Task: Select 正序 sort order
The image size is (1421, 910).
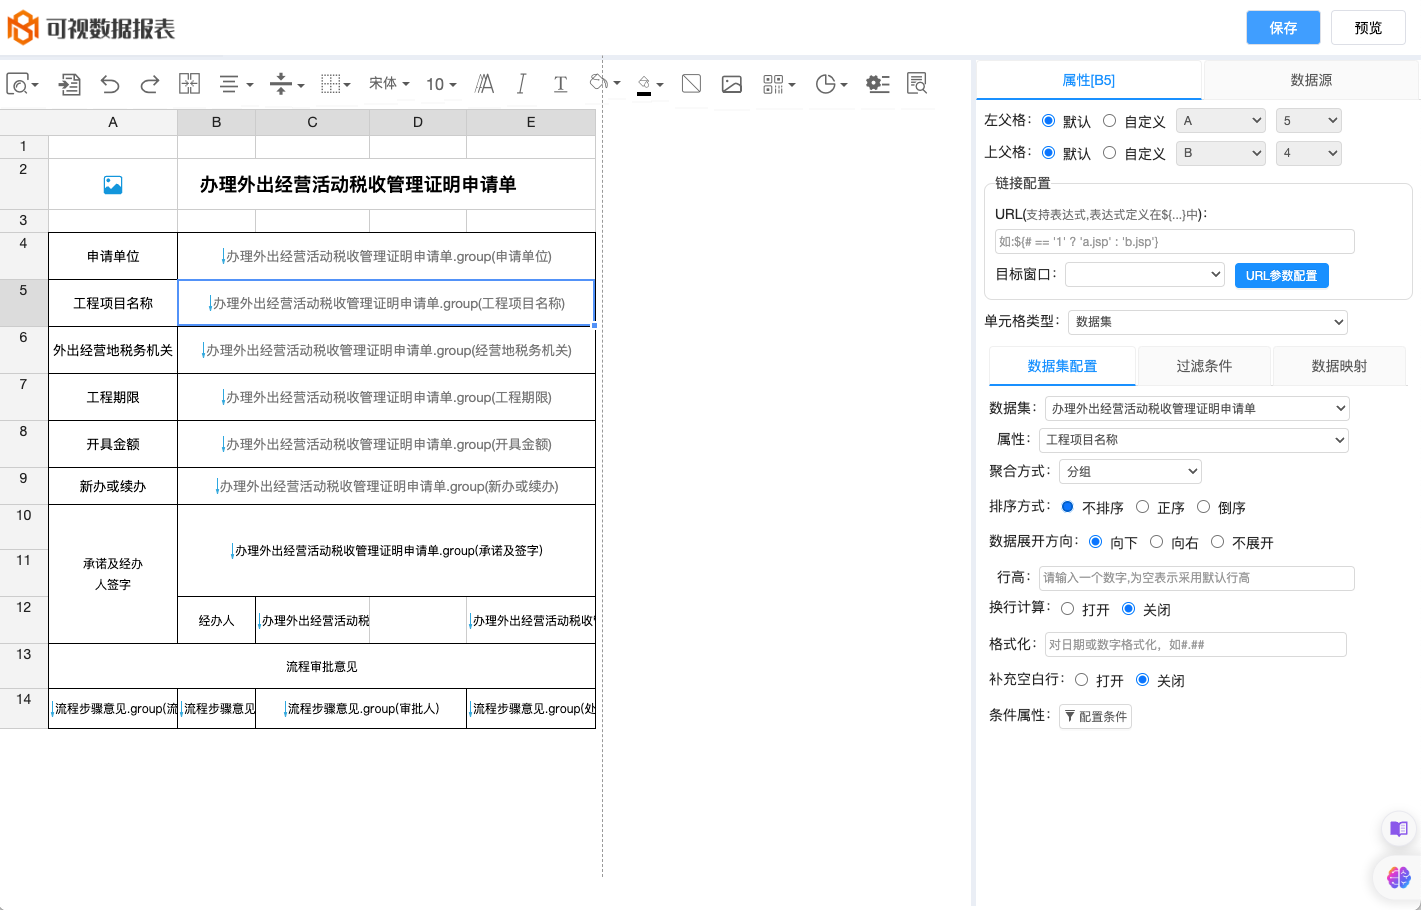Action: (1142, 507)
